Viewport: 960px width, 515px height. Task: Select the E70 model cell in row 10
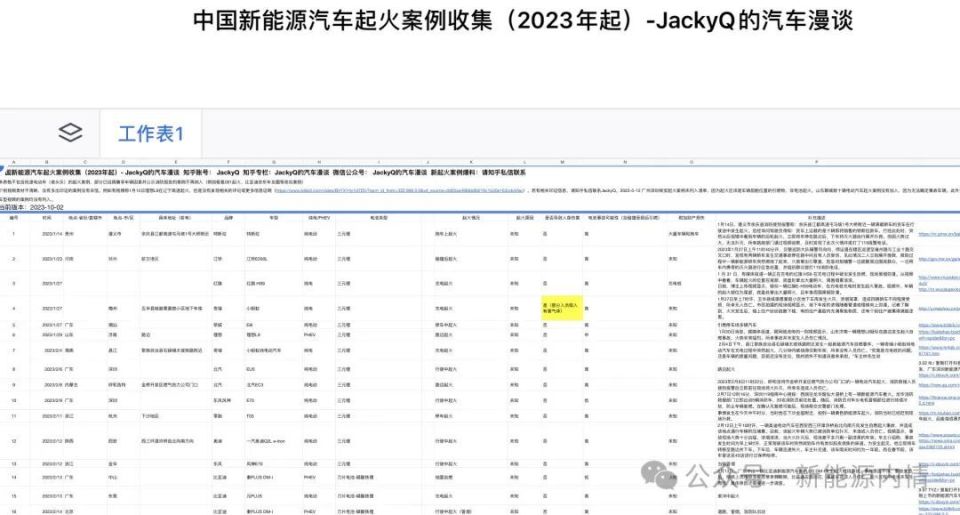pyautogui.click(x=250, y=400)
